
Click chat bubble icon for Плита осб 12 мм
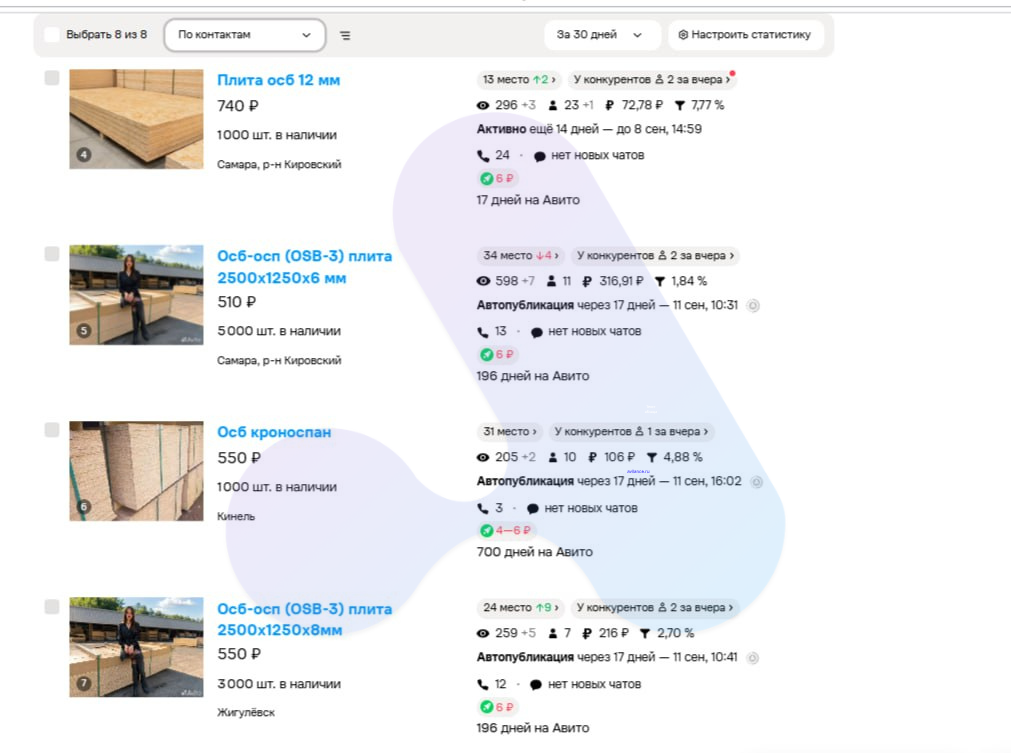pos(540,156)
